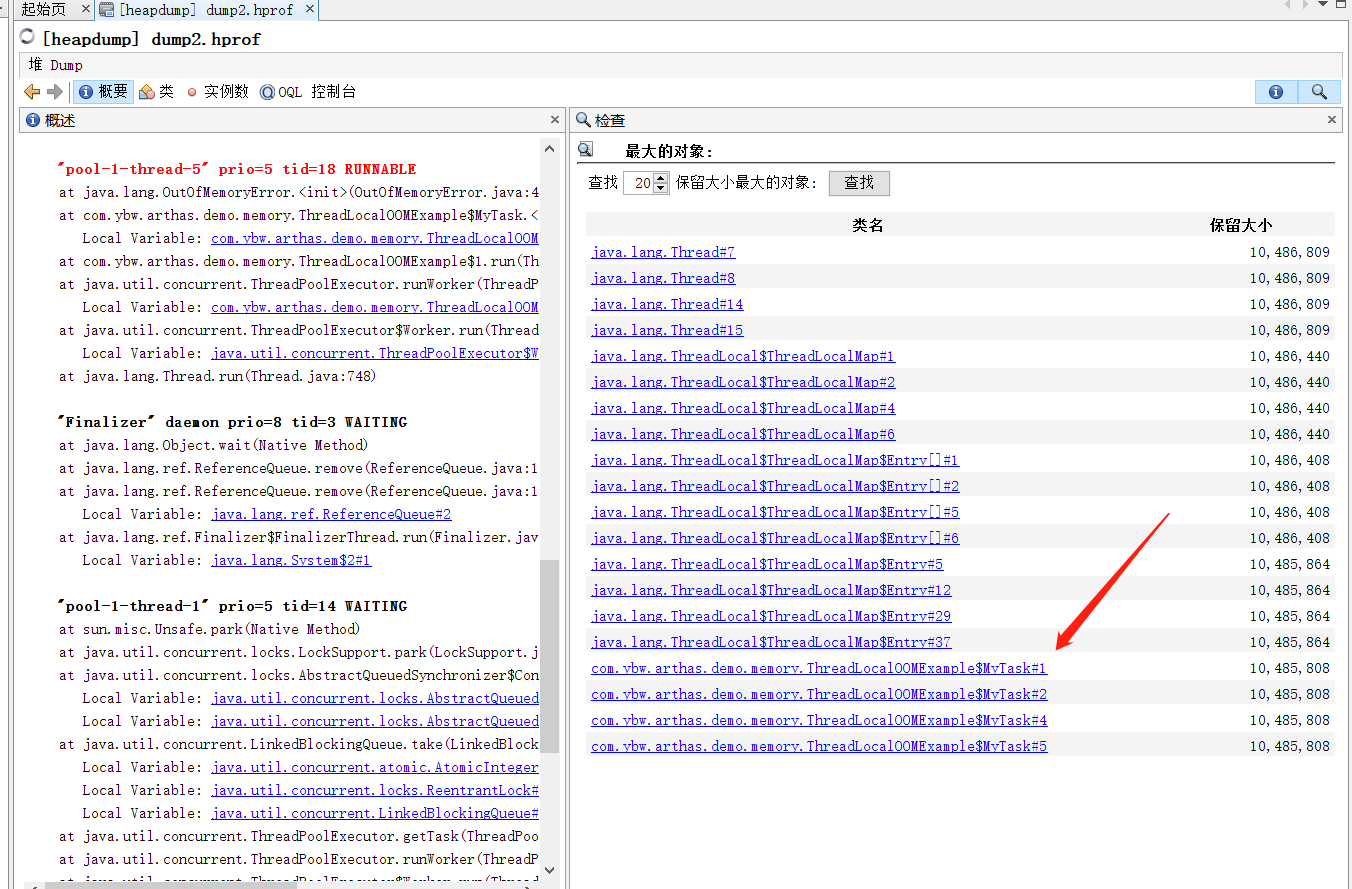The height and width of the screenshot is (889, 1352).
Task: Open the 实例数 (Instances) view
Action: tap(217, 91)
